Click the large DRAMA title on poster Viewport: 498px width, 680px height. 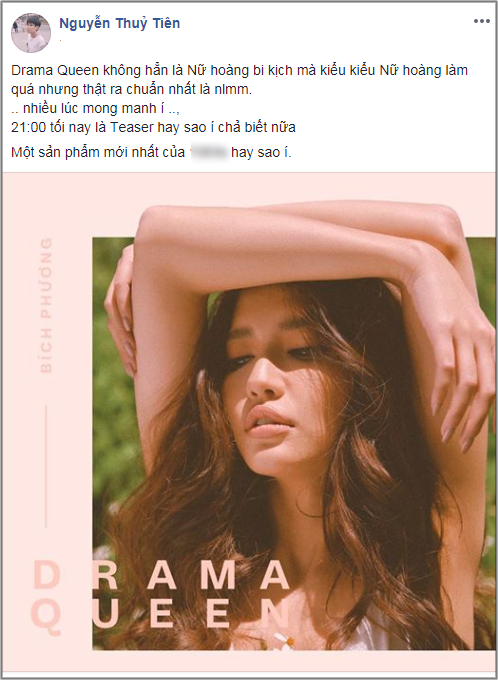162,575
